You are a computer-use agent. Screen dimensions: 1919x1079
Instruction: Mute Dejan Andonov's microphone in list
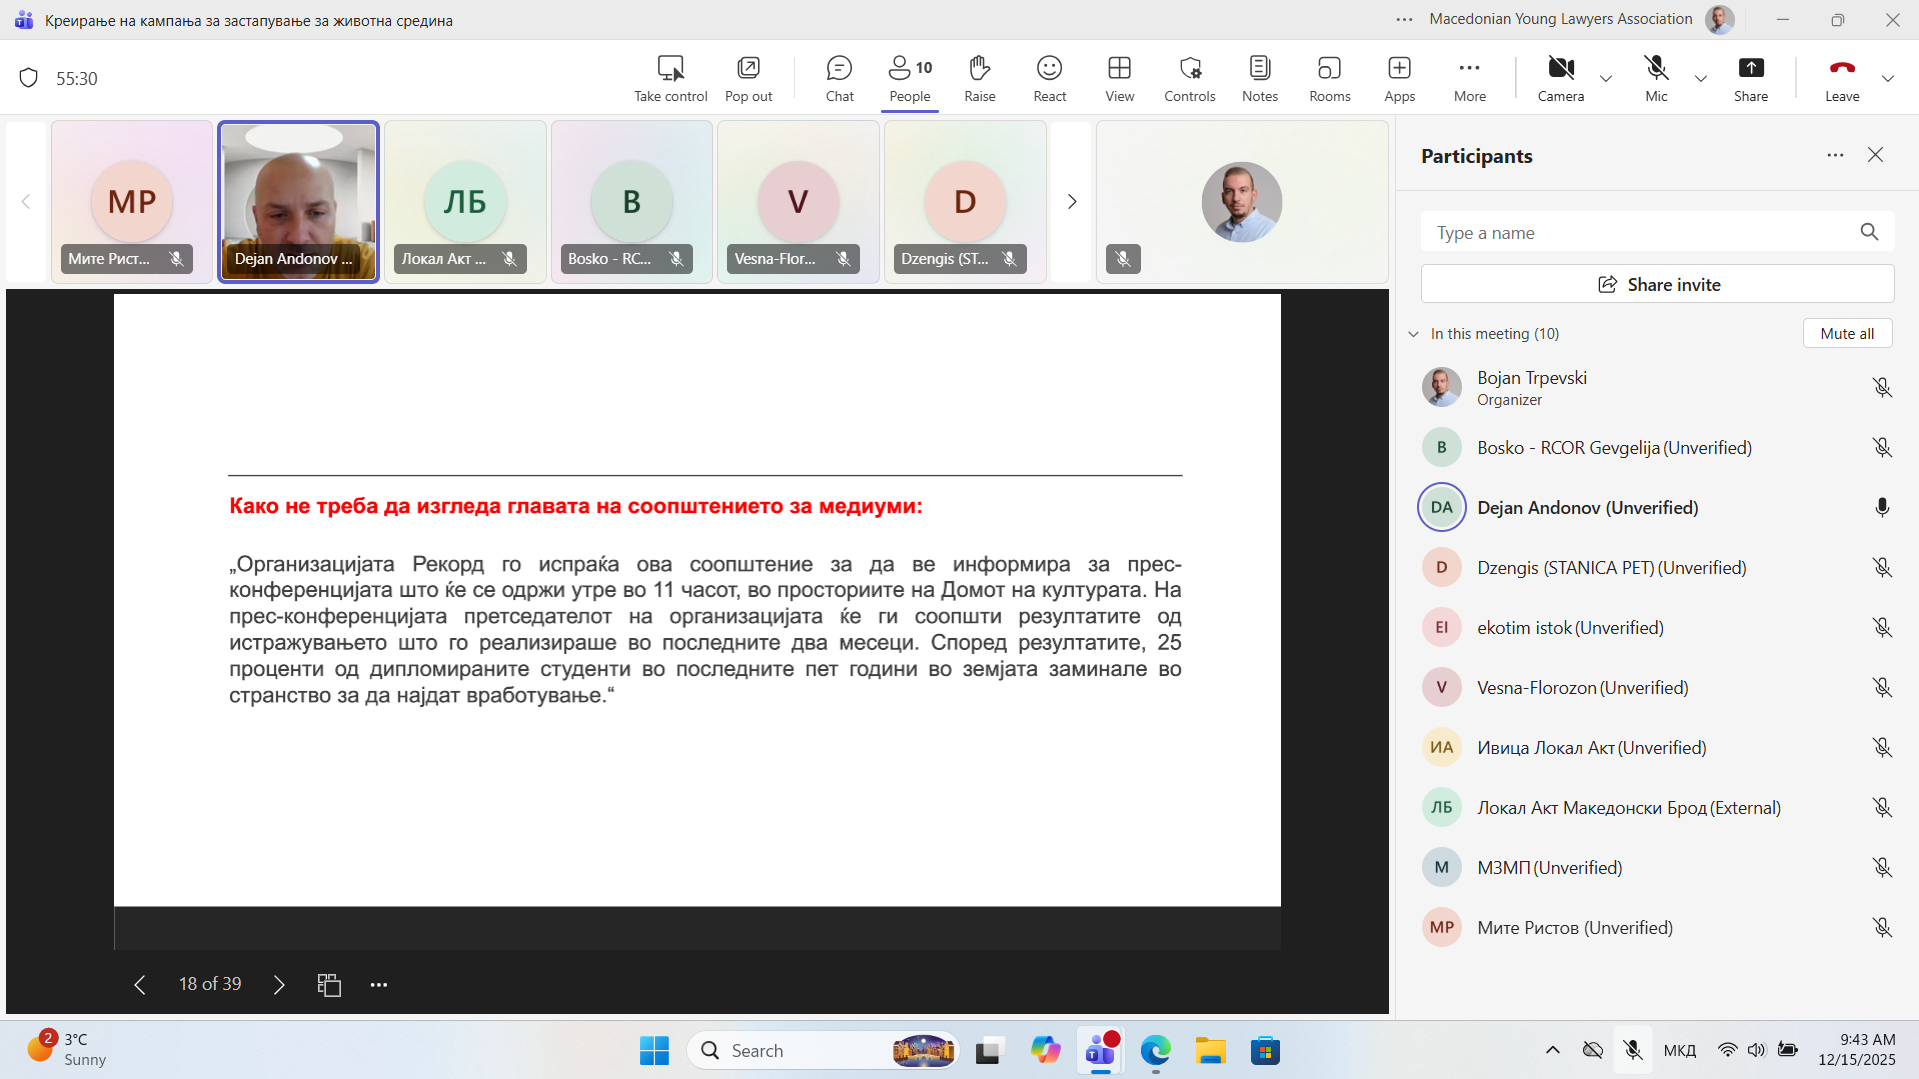tap(1881, 508)
